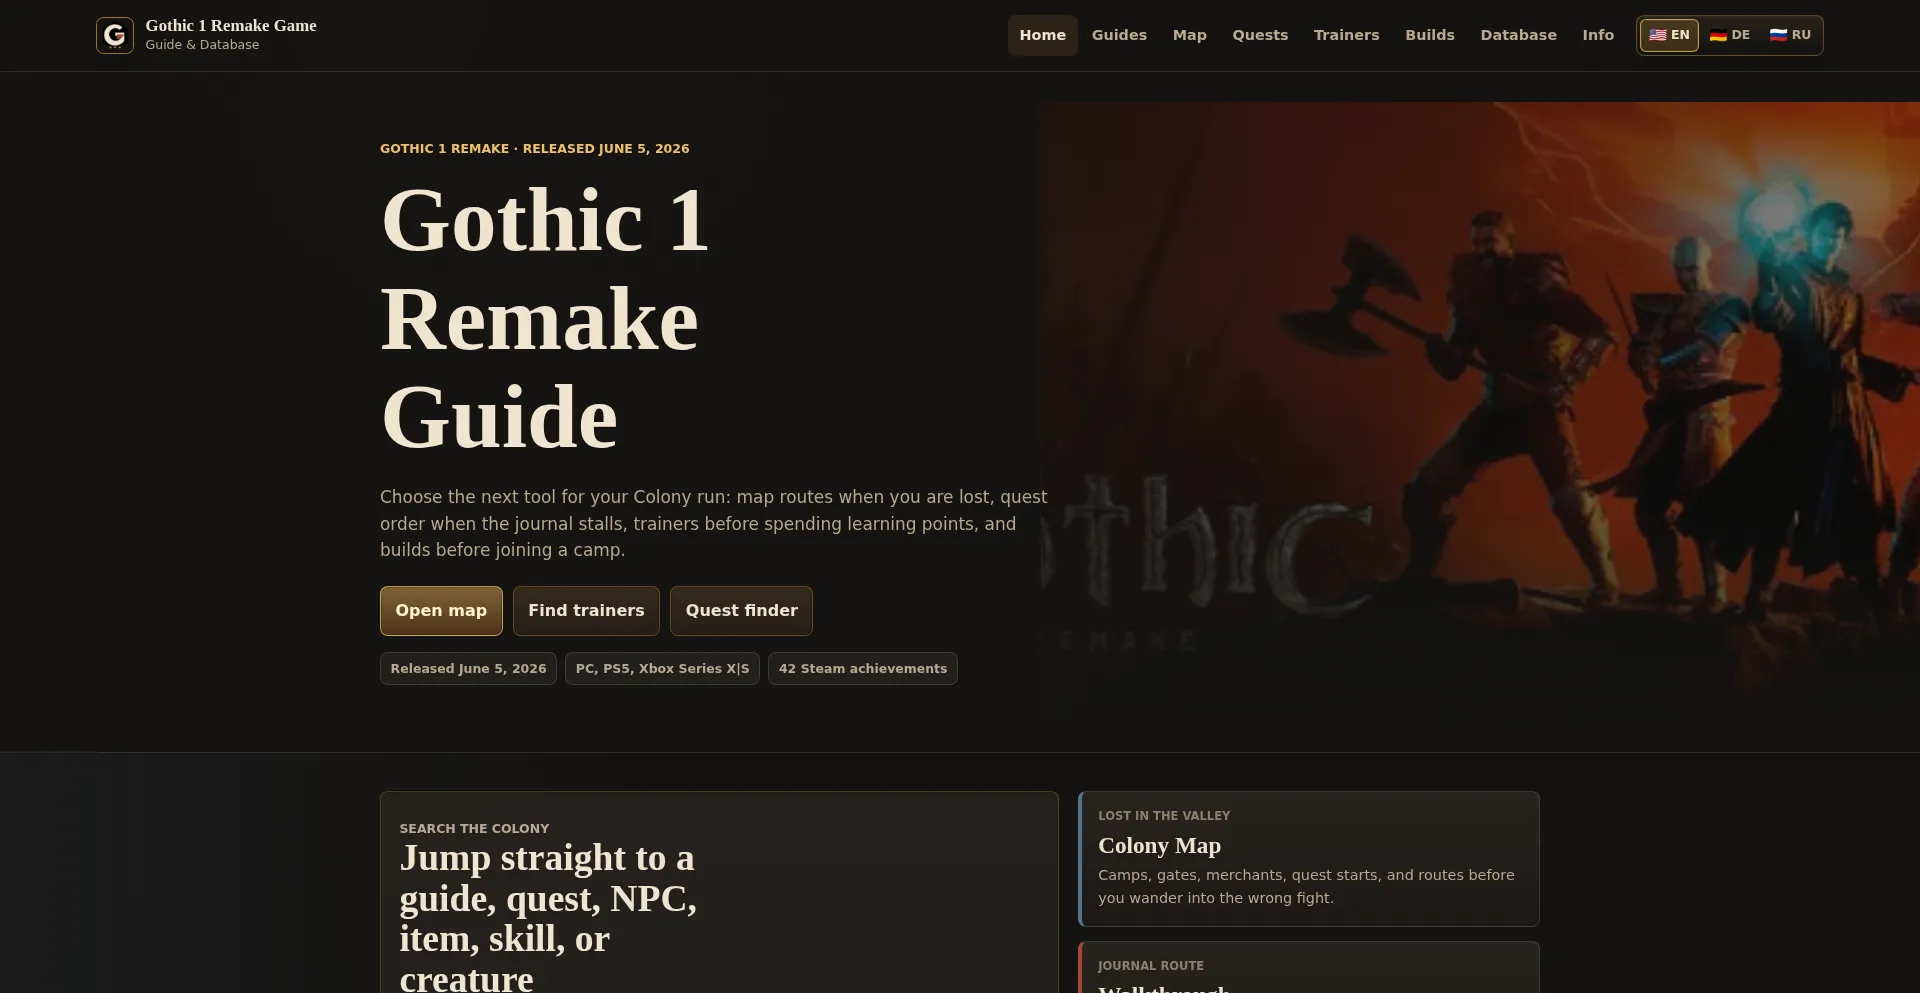
Task: Click the Released June 5, 2026 badge
Action: tap(468, 669)
